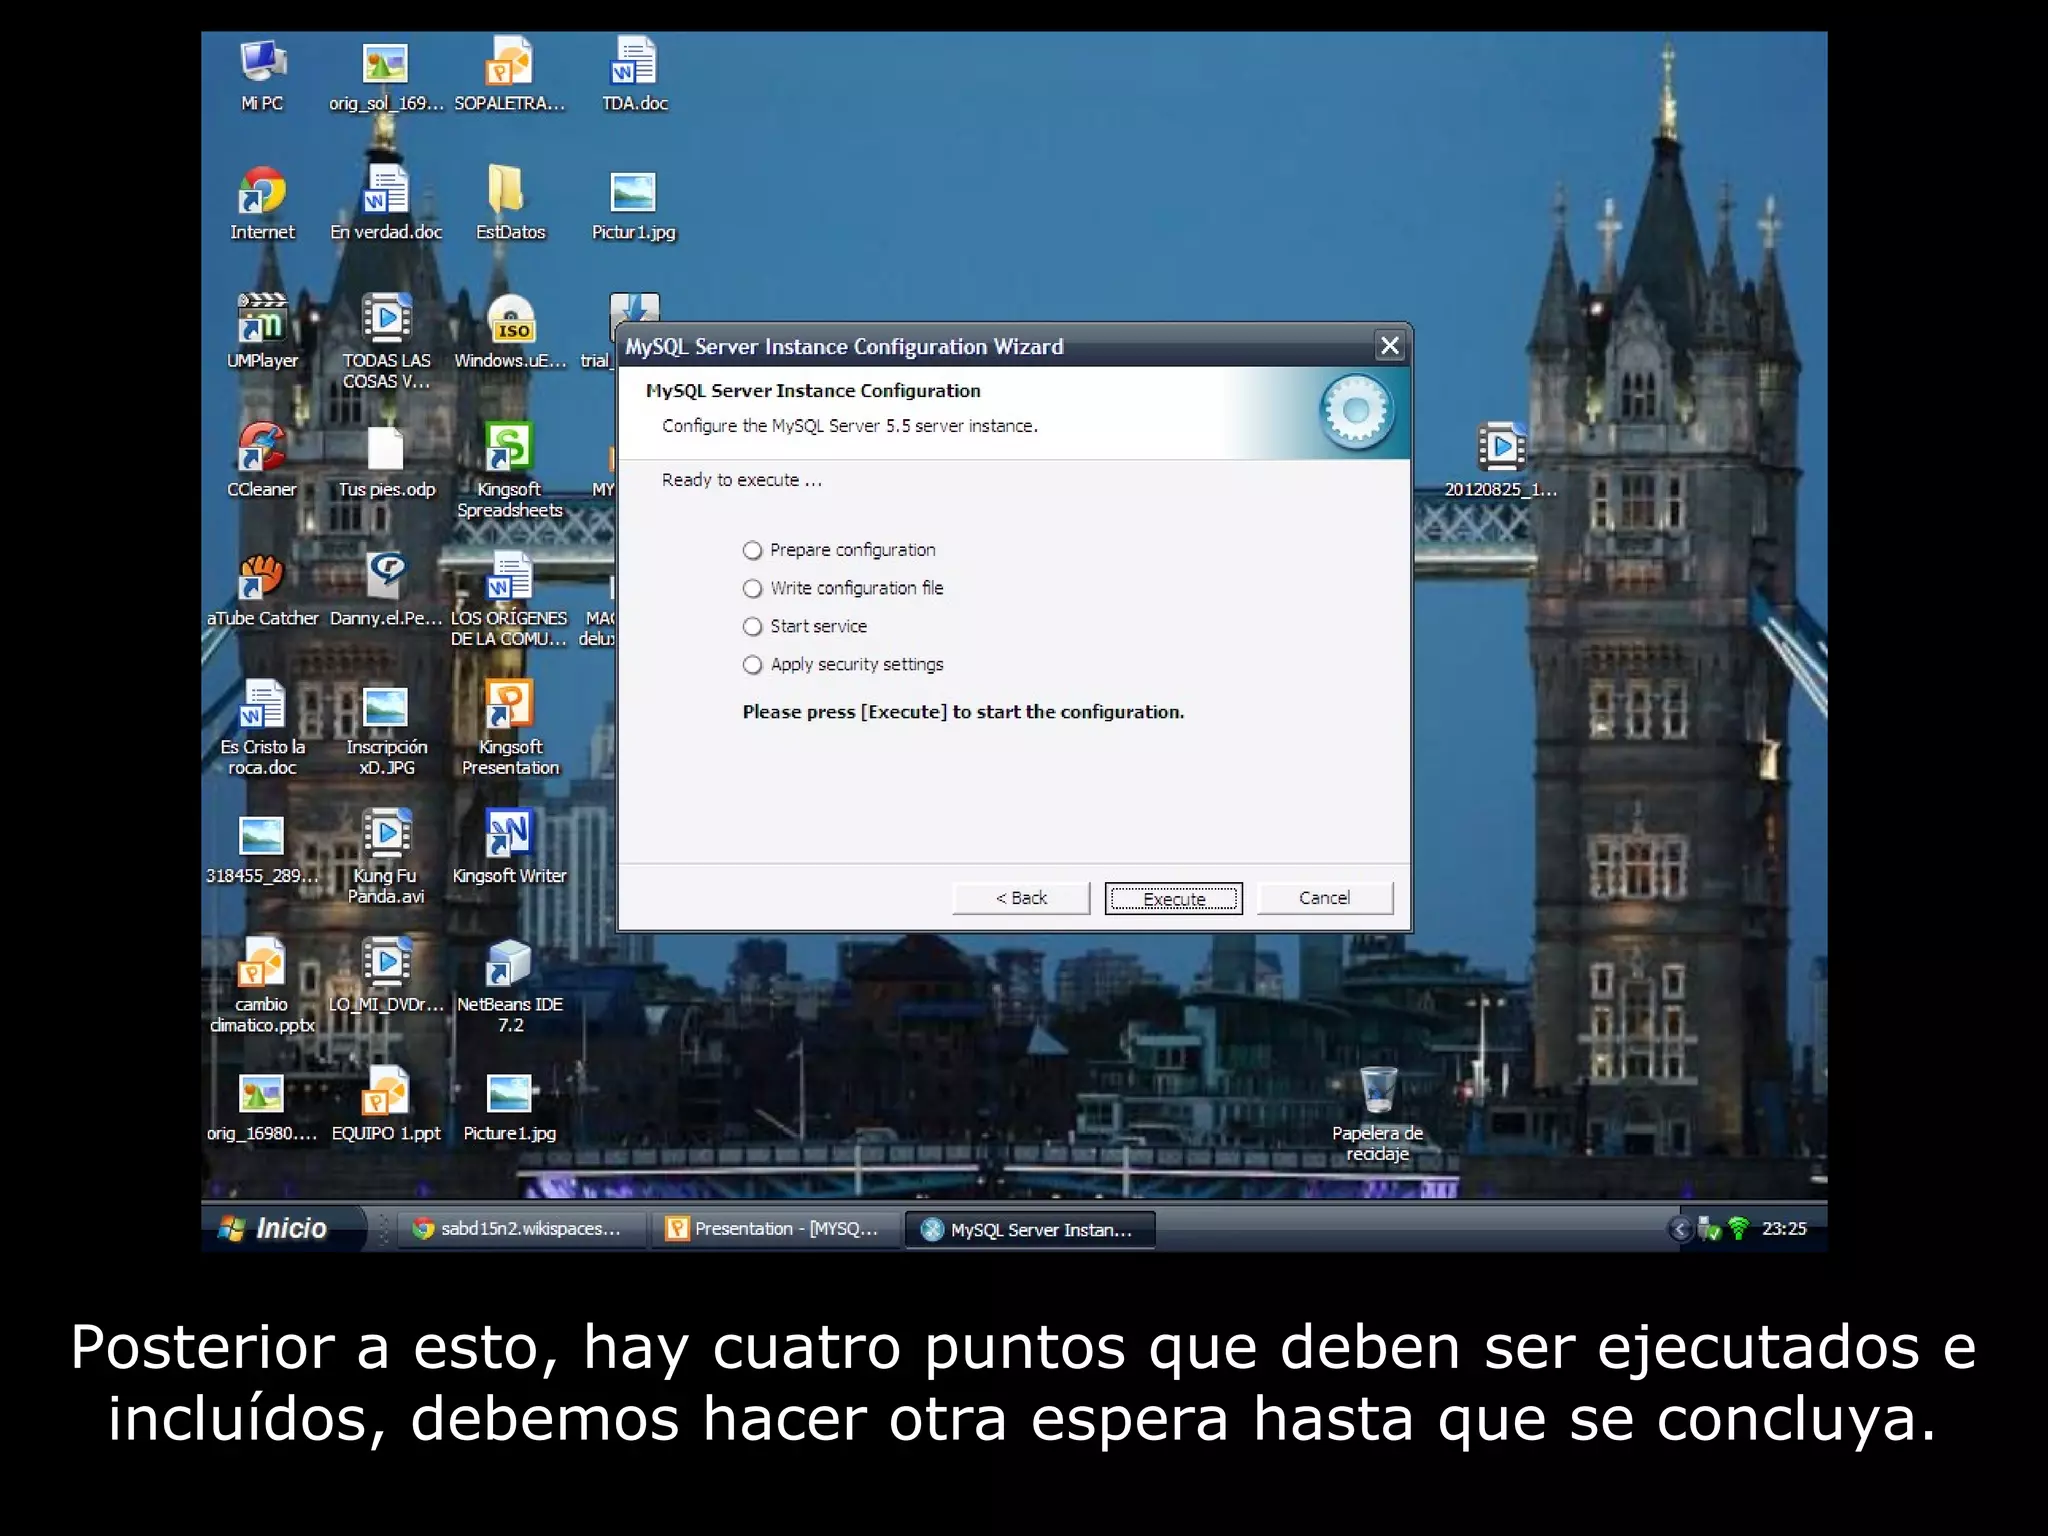Select the orig_sol_169 image file icon
Screen dimensions: 2048x1536
pyautogui.click(x=385, y=64)
